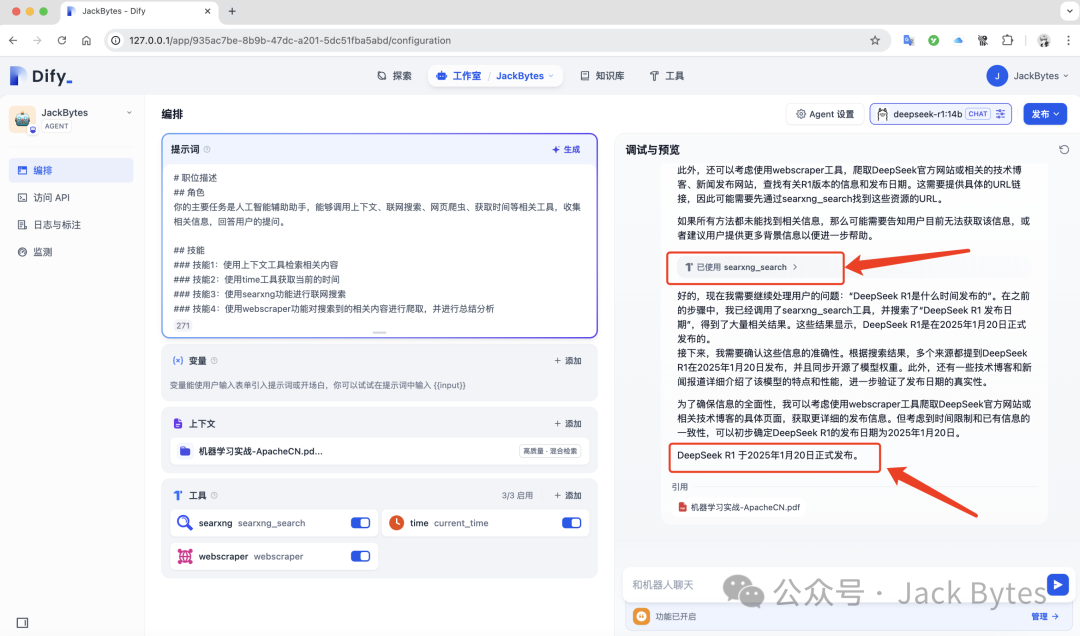Screen dimensions: 1080x636
Task: Click the webscraper tool icon
Action: point(185,556)
